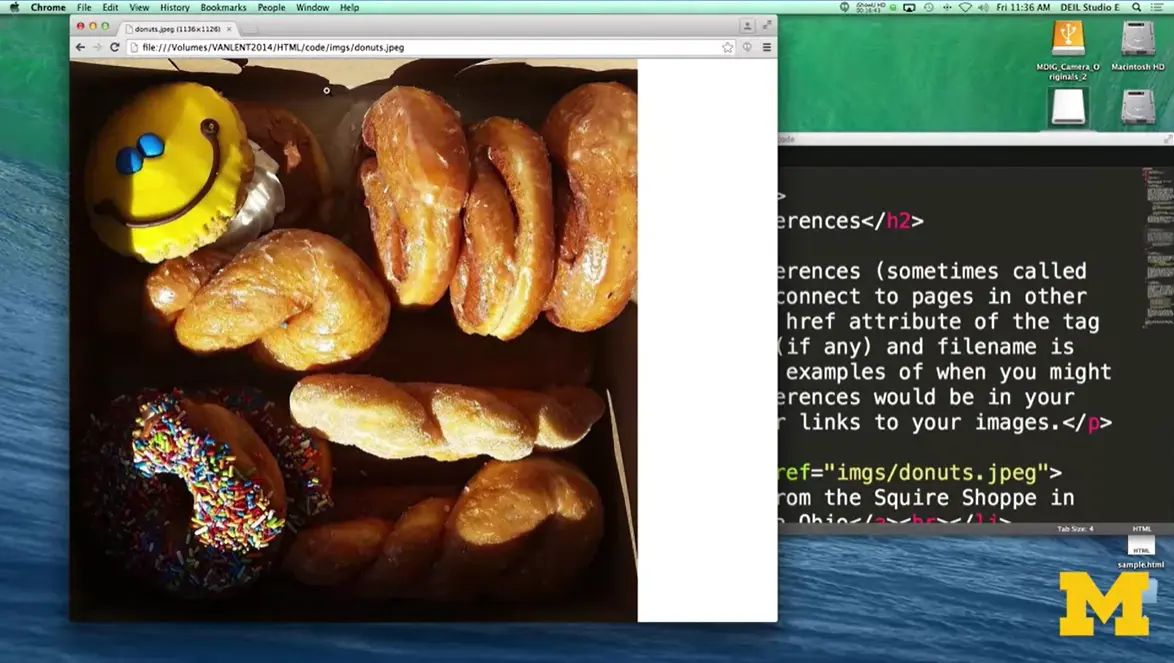Toggle Chrome's full-screen mode arrows
1174x663 pixels.
pyautogui.click(x=767, y=26)
